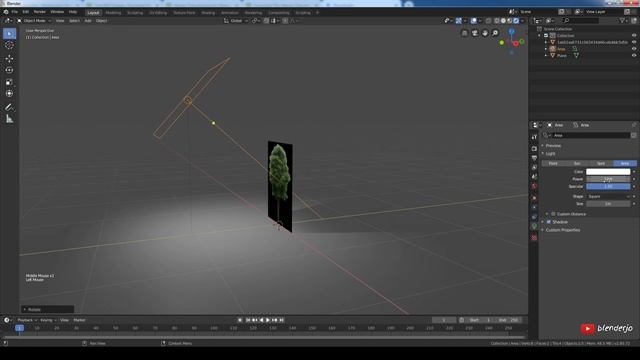Open the Active Tool properties tab
The image size is (640, 360).
pyautogui.click(x=534, y=137)
